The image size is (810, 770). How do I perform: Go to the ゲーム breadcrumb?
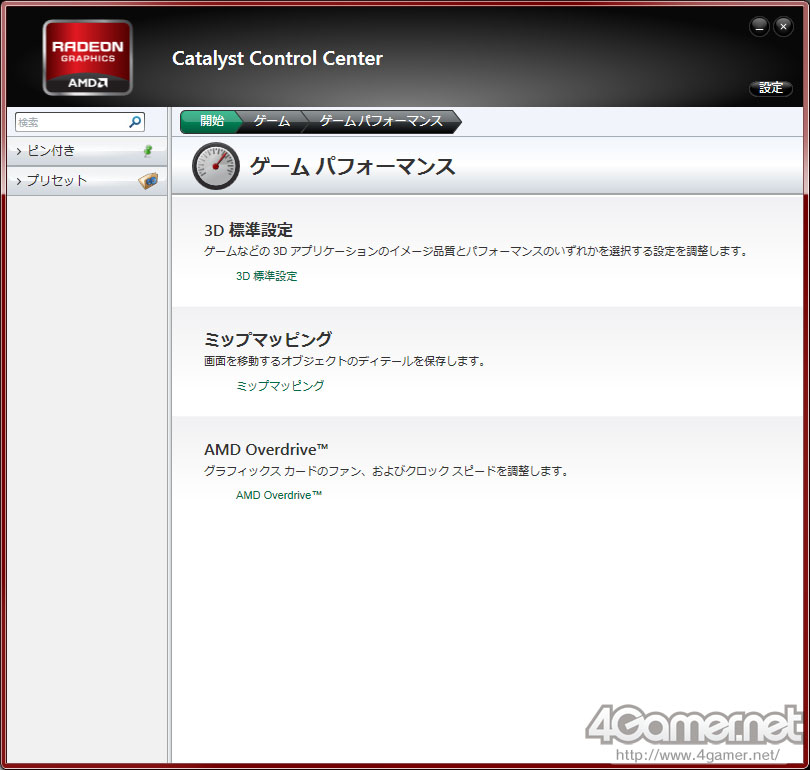[x=272, y=121]
